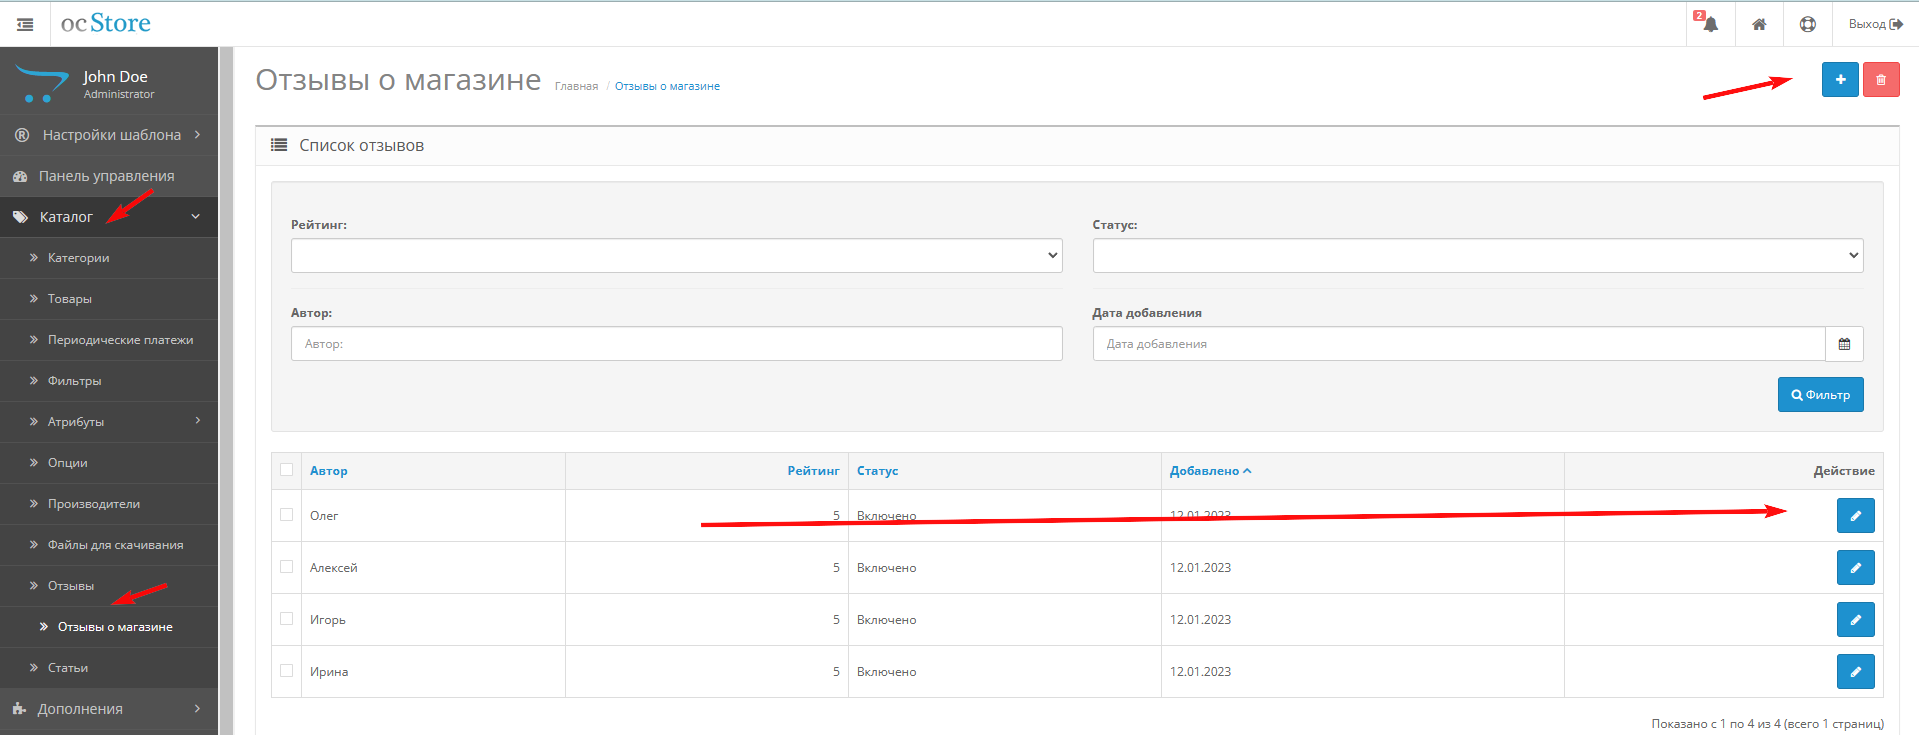This screenshot has width=1919, height=735.
Task: Click the tag icon beside Каталог
Action: (20, 217)
